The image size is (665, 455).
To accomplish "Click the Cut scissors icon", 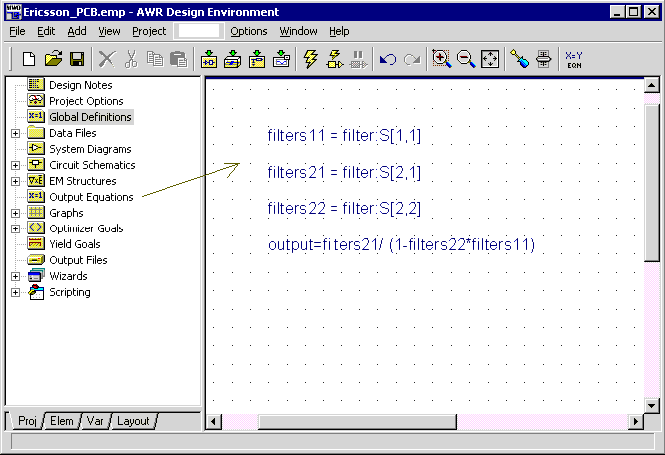I will 131,59.
